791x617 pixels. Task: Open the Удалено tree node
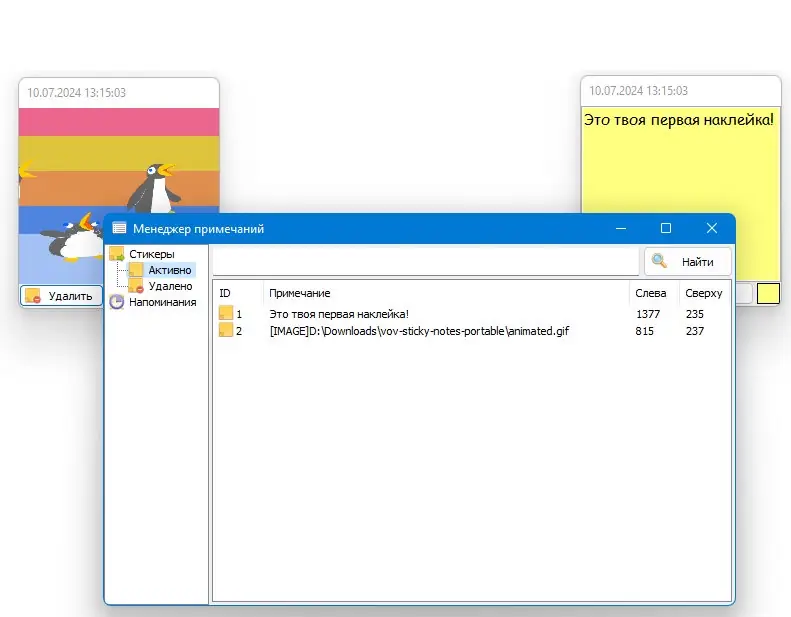(x=170, y=286)
